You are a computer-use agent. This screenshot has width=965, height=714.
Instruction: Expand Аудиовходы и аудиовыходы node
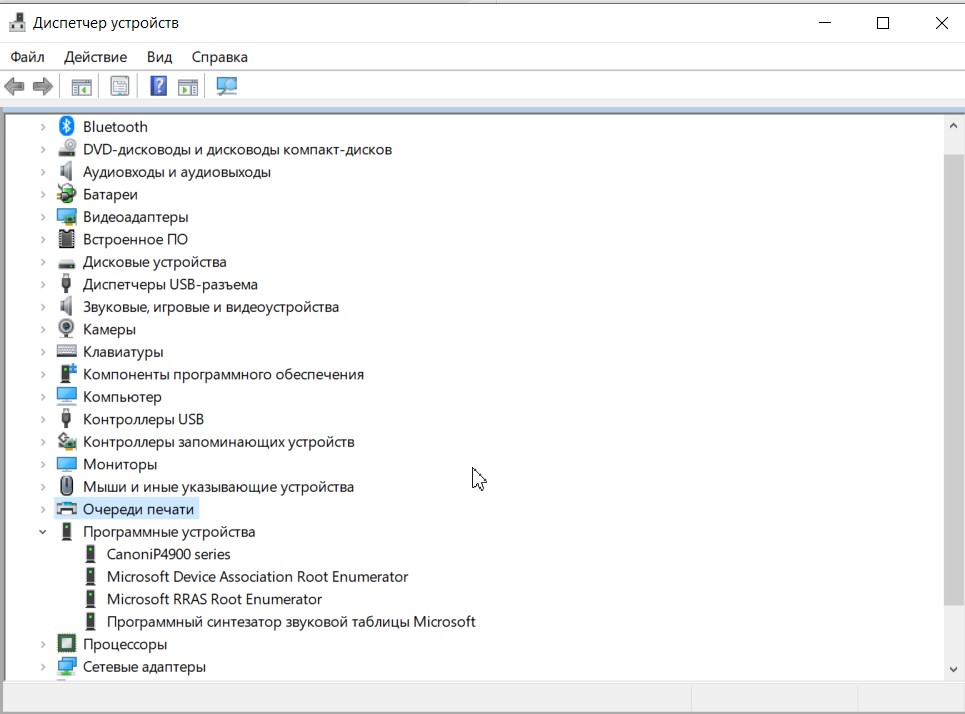(42, 172)
